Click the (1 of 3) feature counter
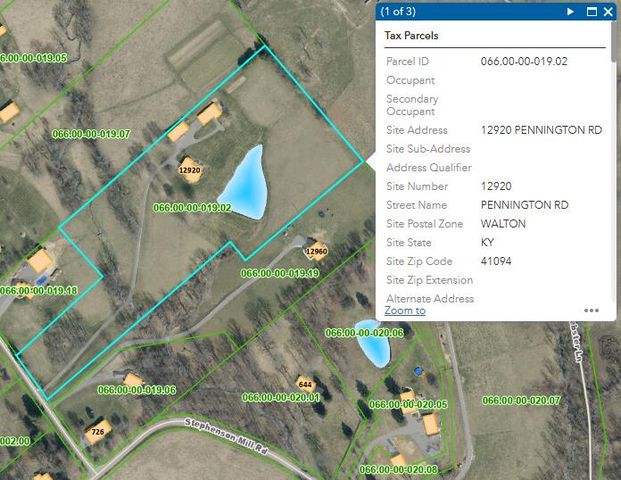Viewport: 621px width, 480px height. (398, 11)
